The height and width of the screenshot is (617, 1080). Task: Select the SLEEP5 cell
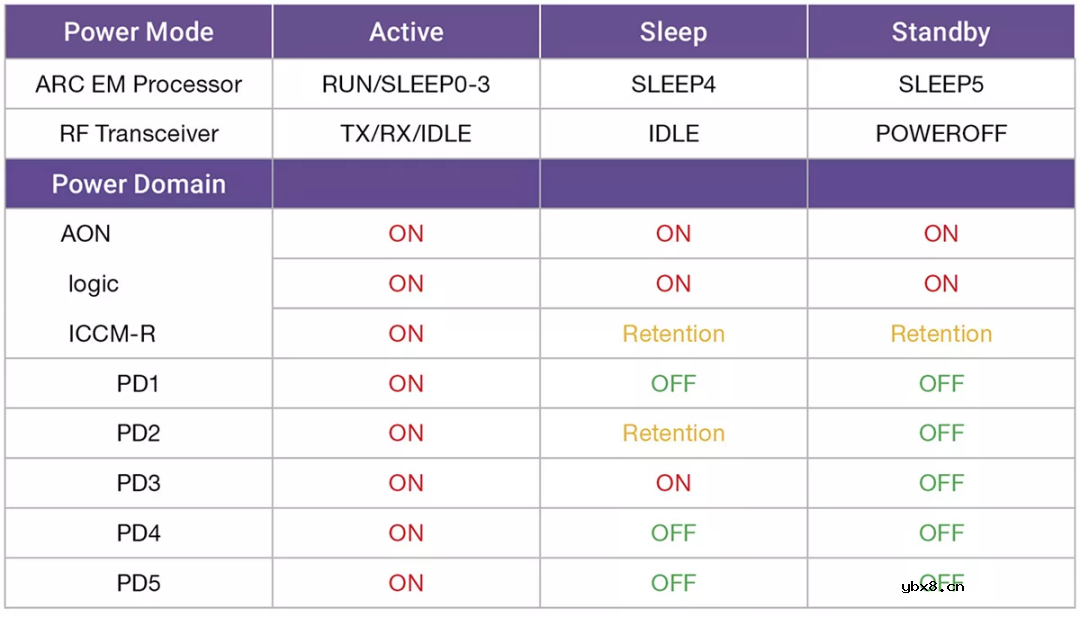pyautogui.click(x=941, y=84)
